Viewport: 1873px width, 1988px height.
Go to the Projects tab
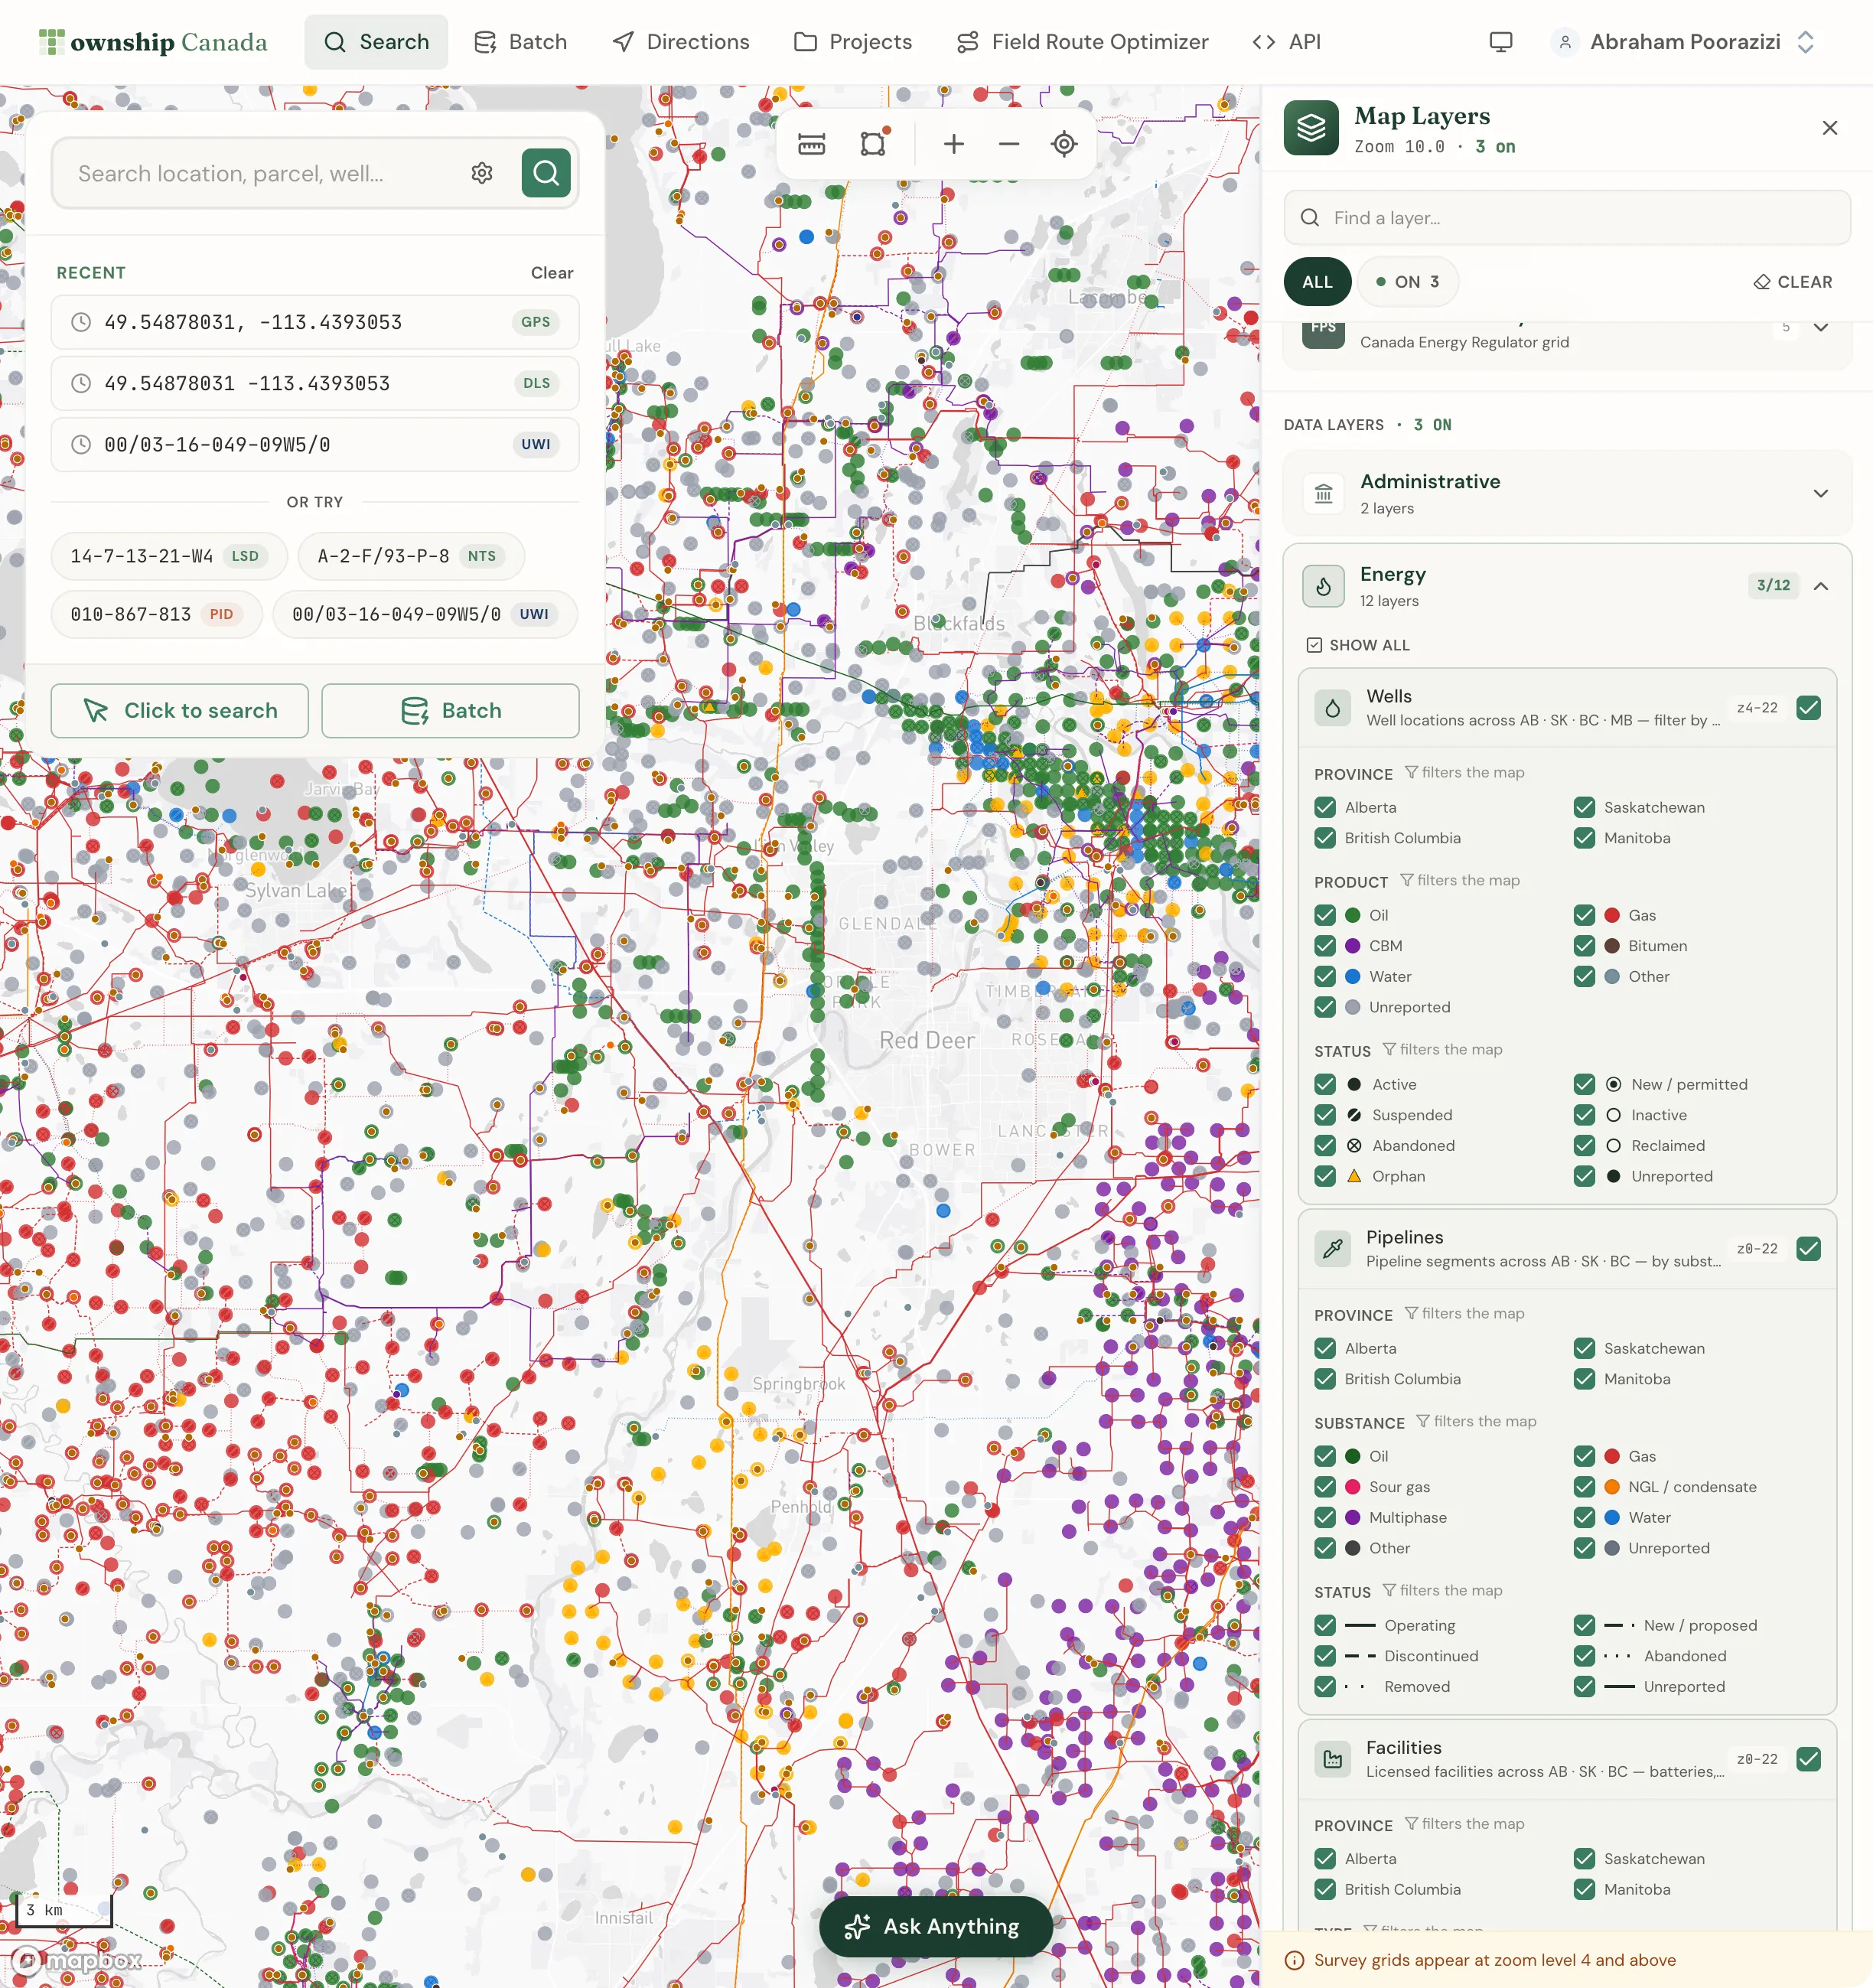point(853,42)
